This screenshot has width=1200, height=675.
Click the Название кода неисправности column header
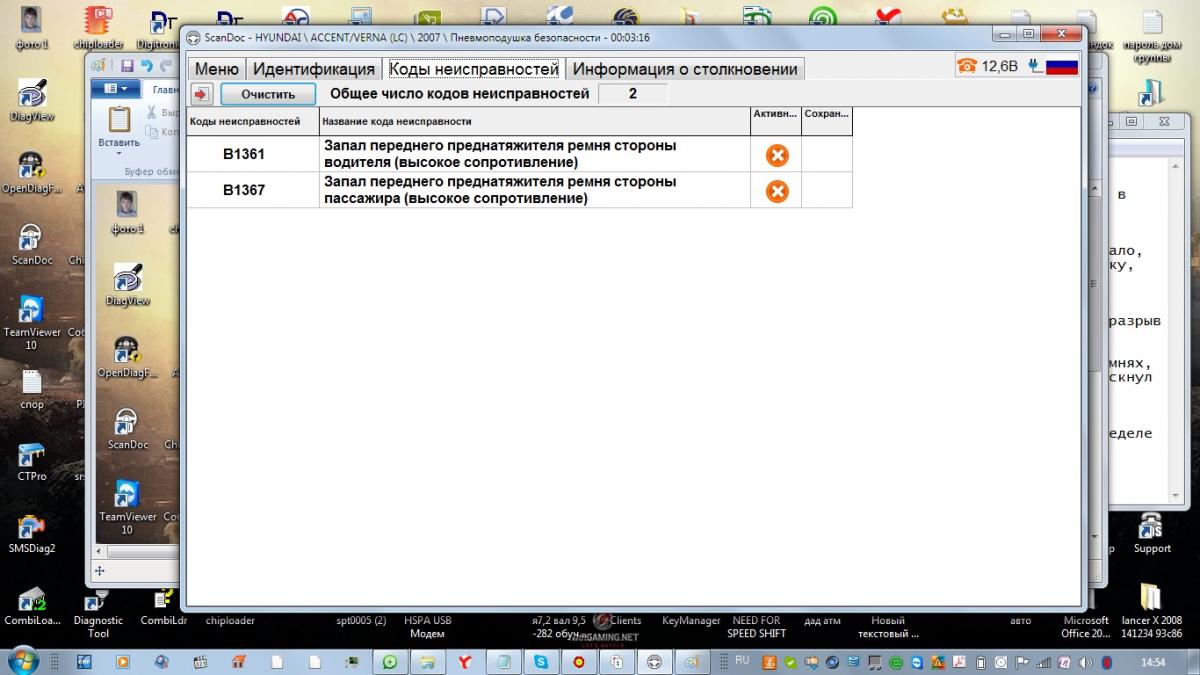point(535,121)
